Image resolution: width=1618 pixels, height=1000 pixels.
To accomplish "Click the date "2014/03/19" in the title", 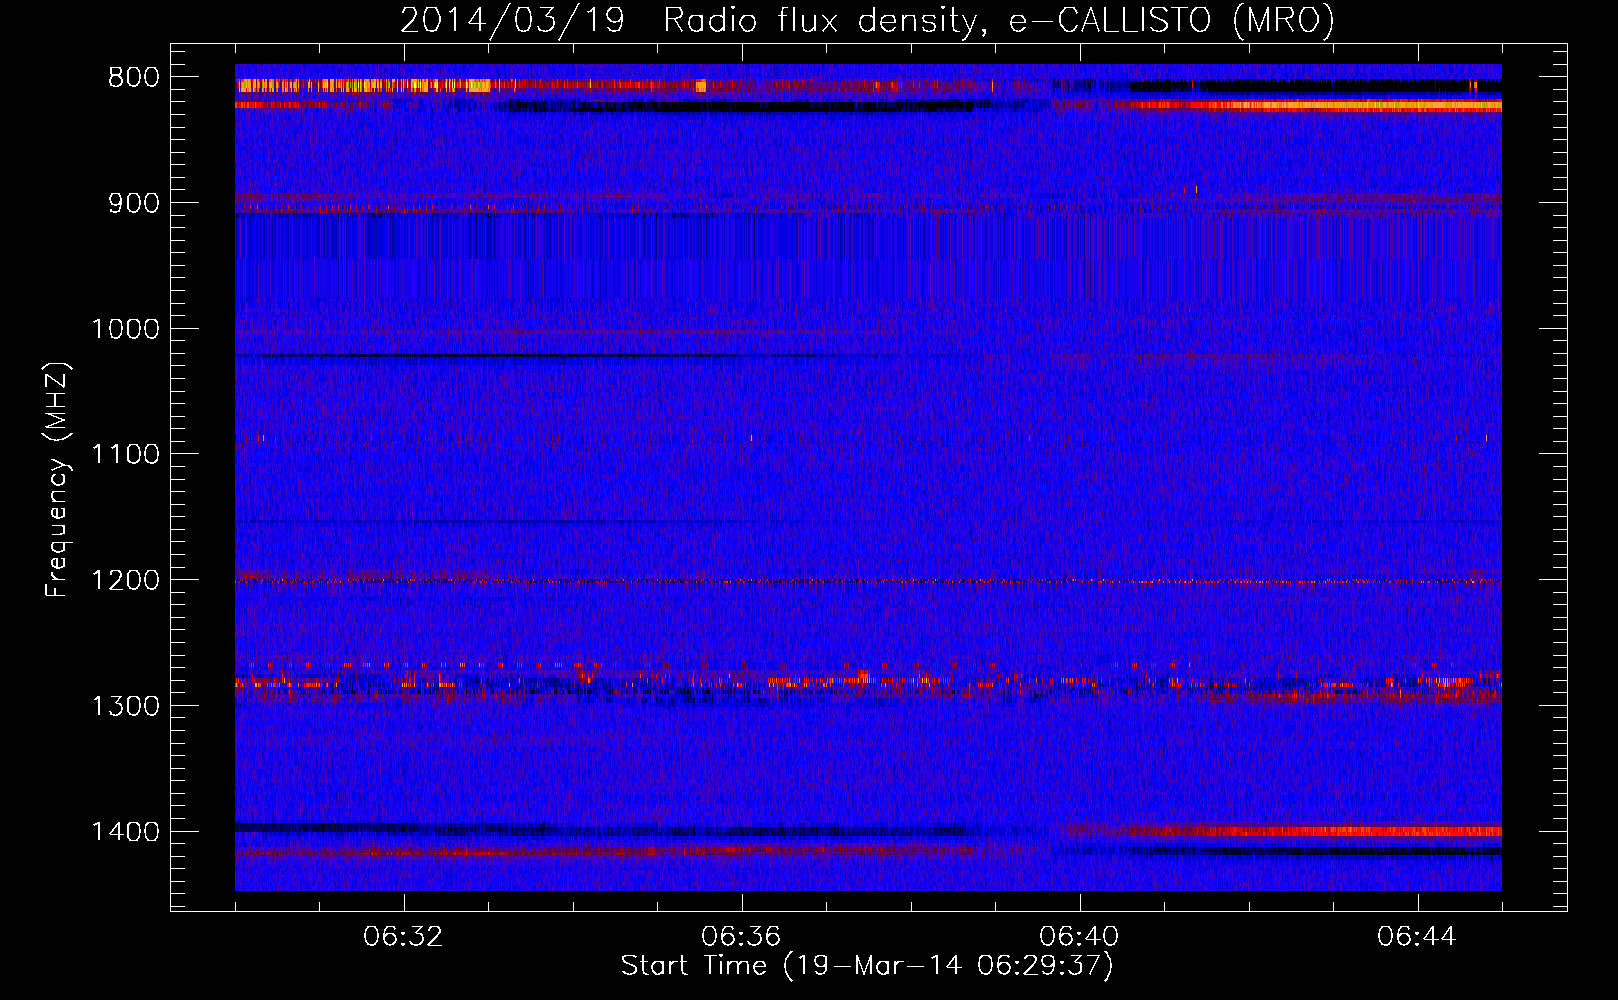I will (512, 20).
